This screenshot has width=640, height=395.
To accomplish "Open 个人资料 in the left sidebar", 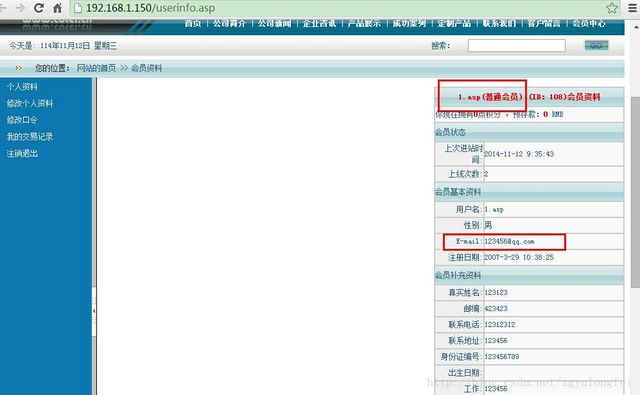I will click(22, 87).
